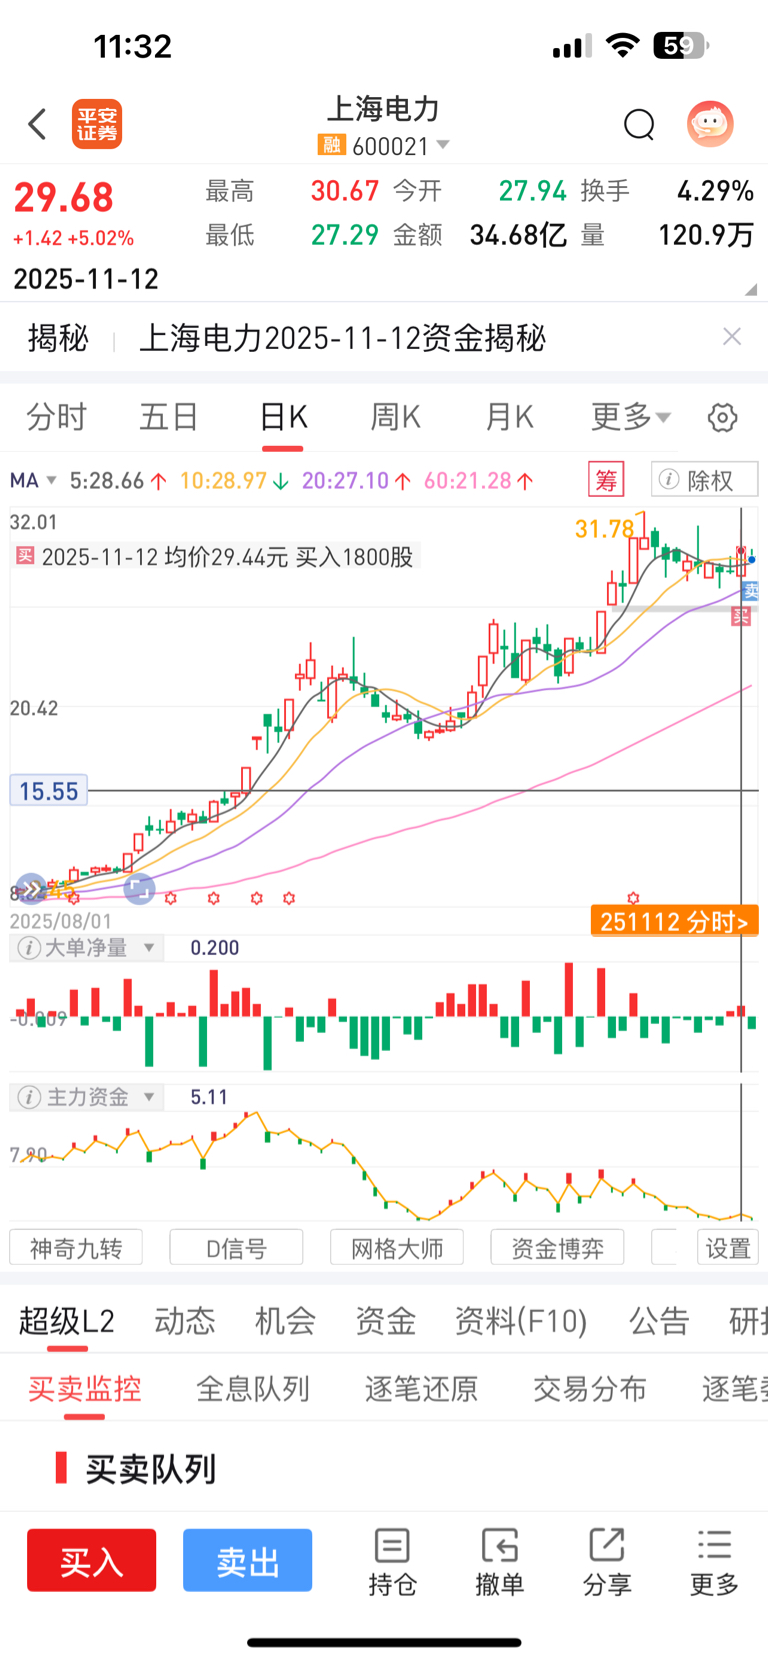
Task: Open the user avatar mascot icon
Action: [x=710, y=124]
